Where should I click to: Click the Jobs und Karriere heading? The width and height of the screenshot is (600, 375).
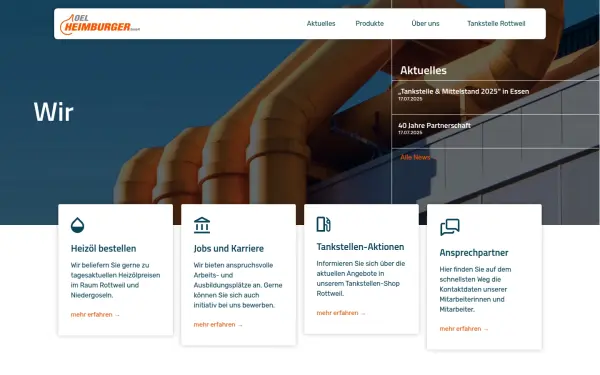pos(228,249)
